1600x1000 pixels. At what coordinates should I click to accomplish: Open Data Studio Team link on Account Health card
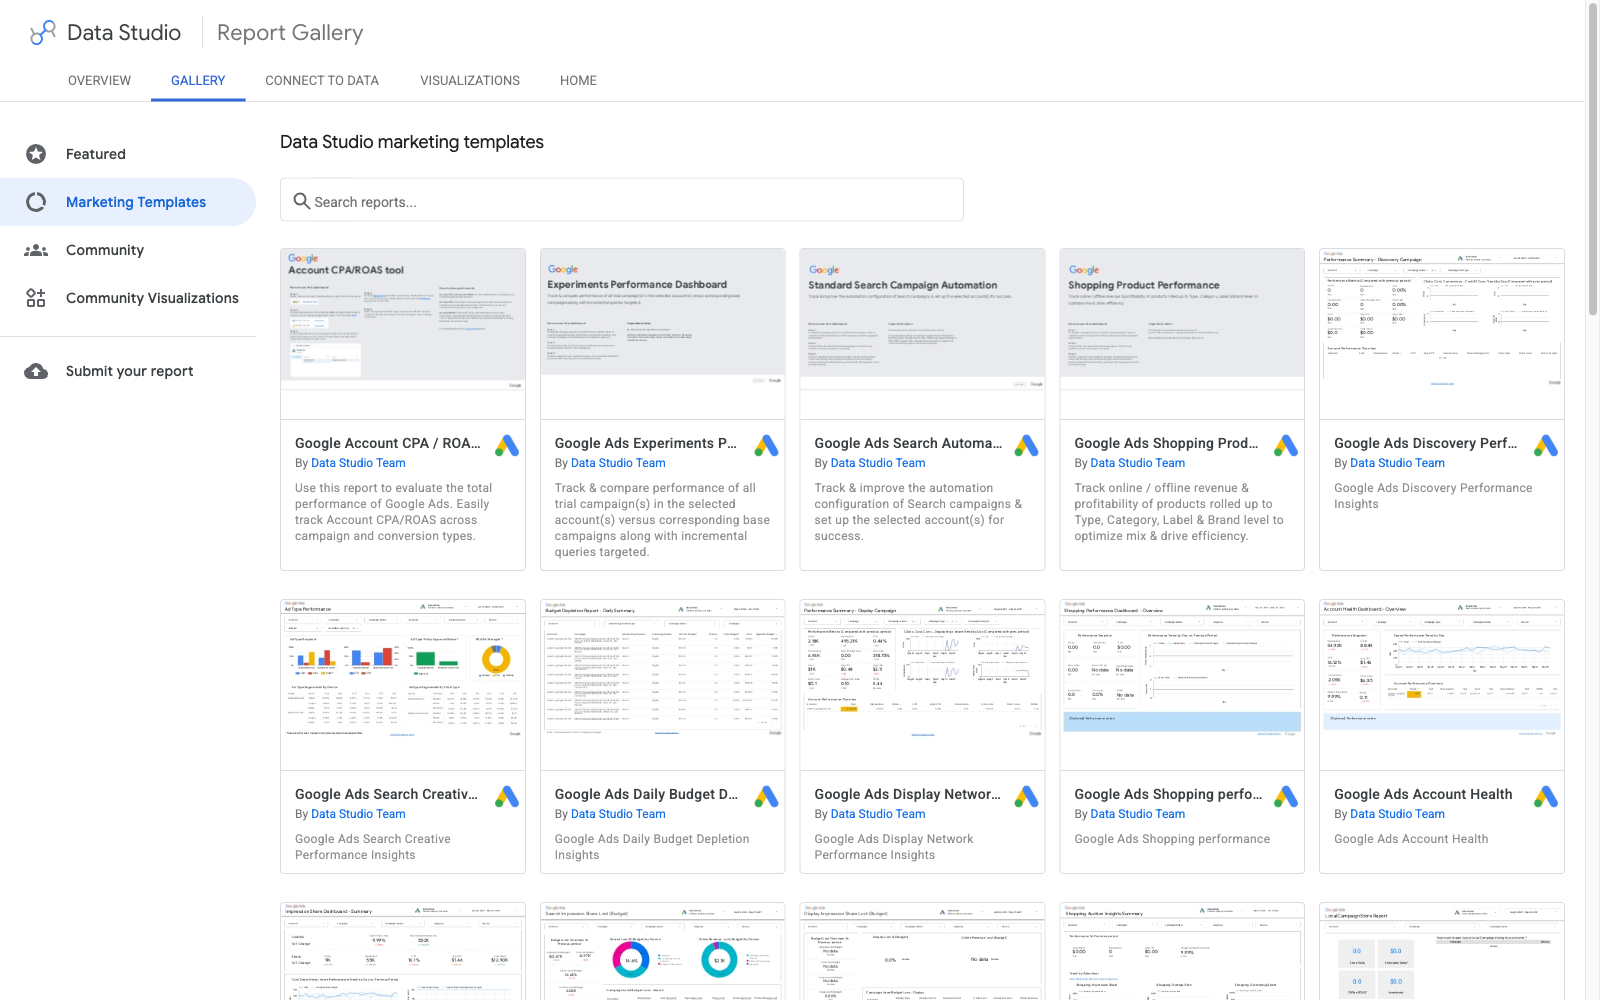pos(1397,814)
